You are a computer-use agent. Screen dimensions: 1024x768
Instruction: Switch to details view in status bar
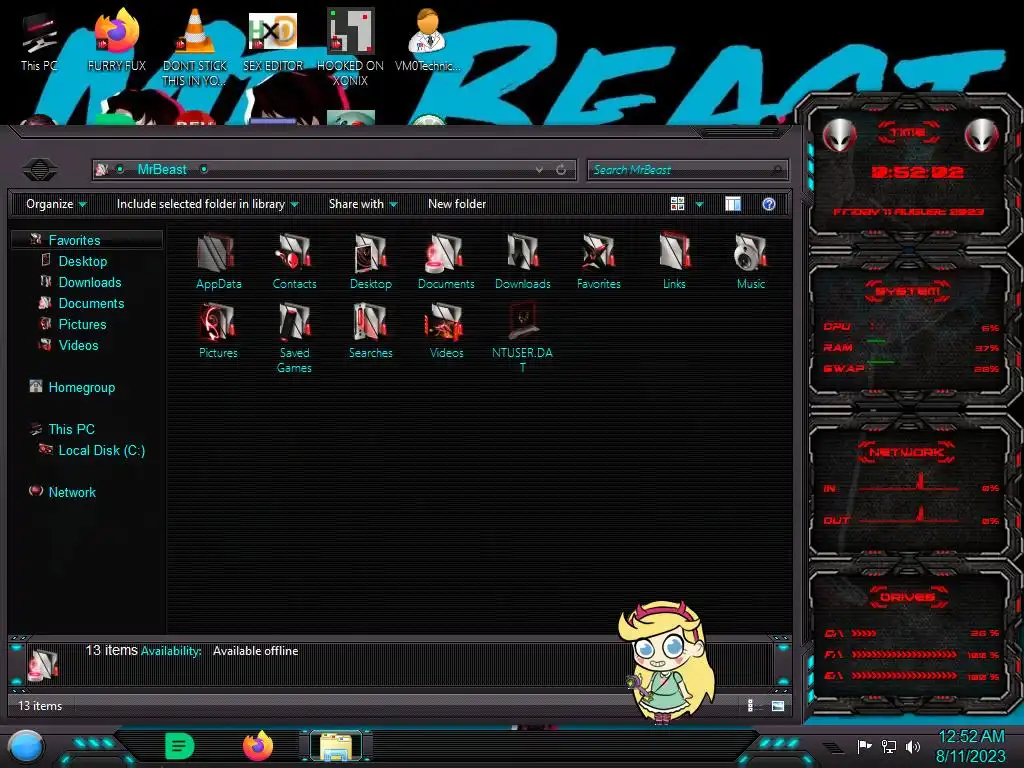tap(750, 705)
